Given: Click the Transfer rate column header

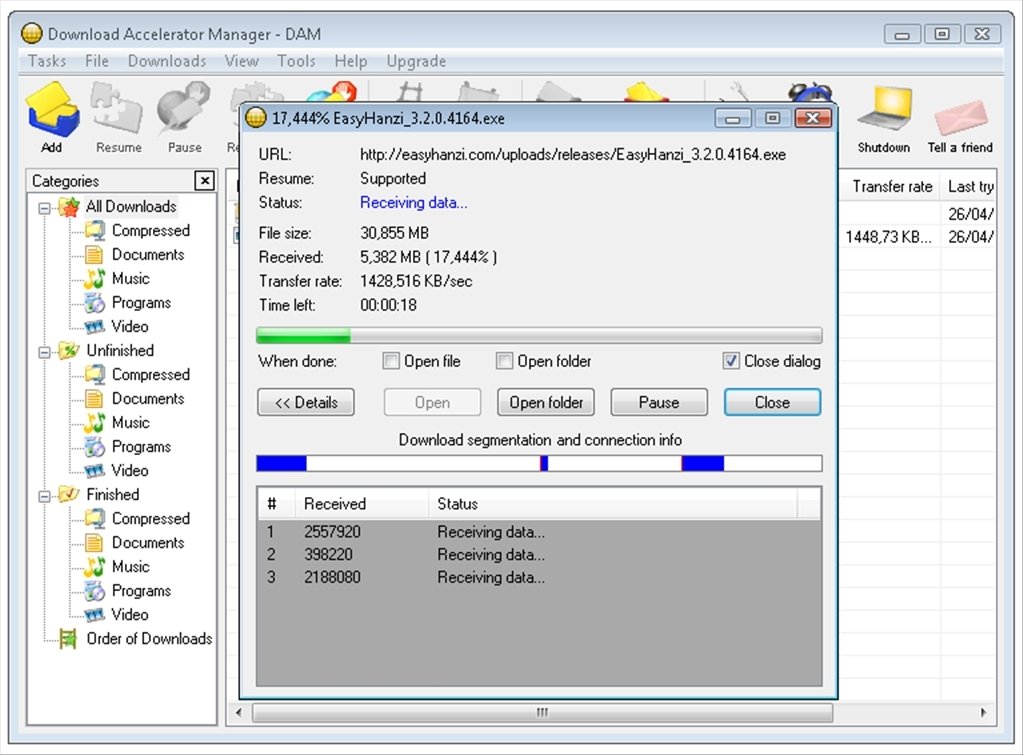Looking at the screenshot, I should (891, 187).
